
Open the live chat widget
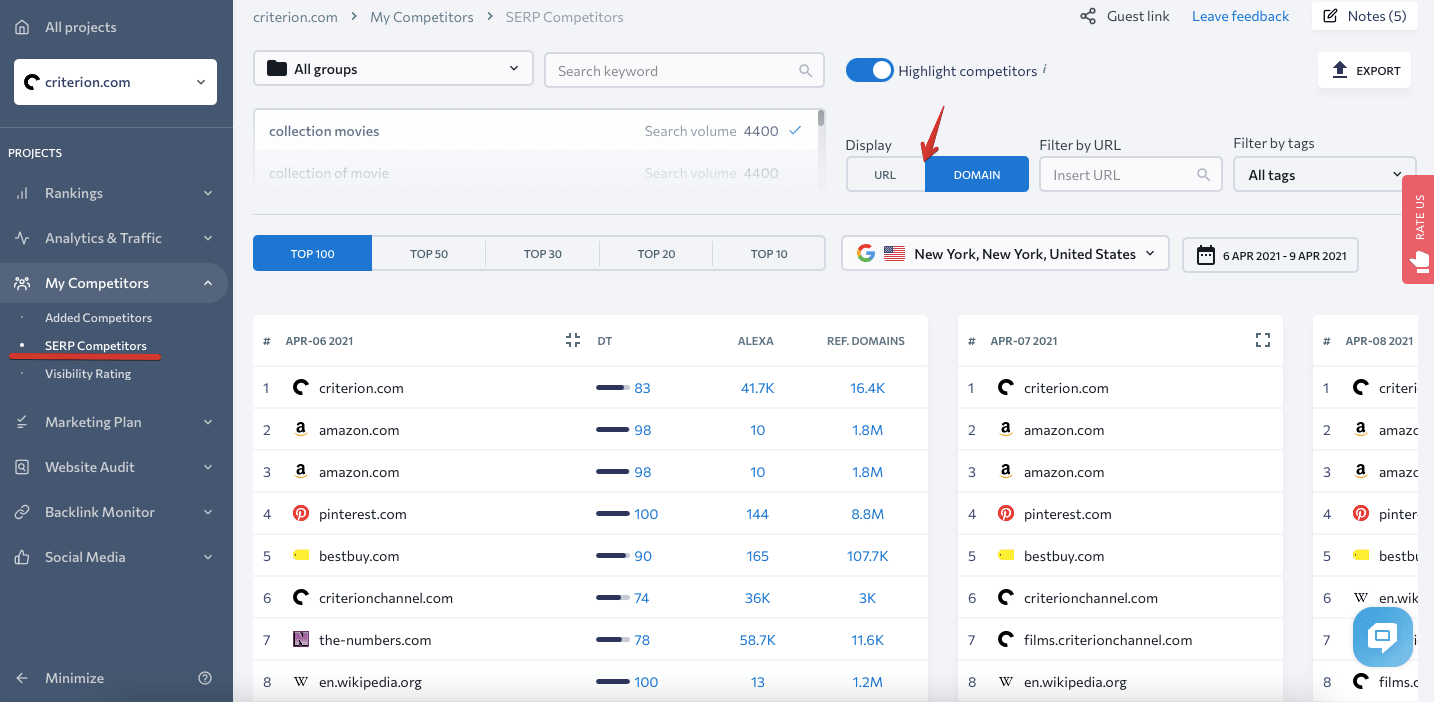pos(1383,637)
